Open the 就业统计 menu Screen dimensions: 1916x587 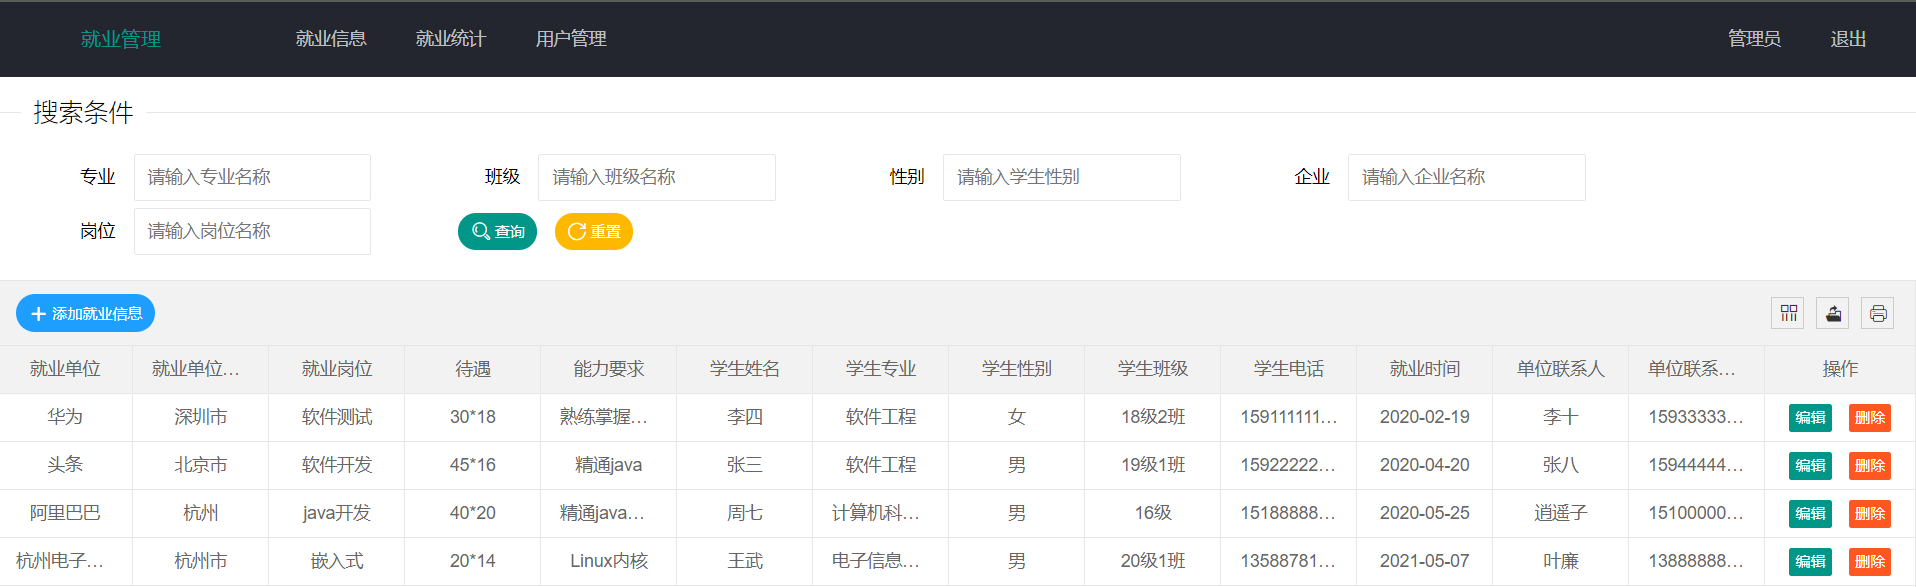[451, 39]
